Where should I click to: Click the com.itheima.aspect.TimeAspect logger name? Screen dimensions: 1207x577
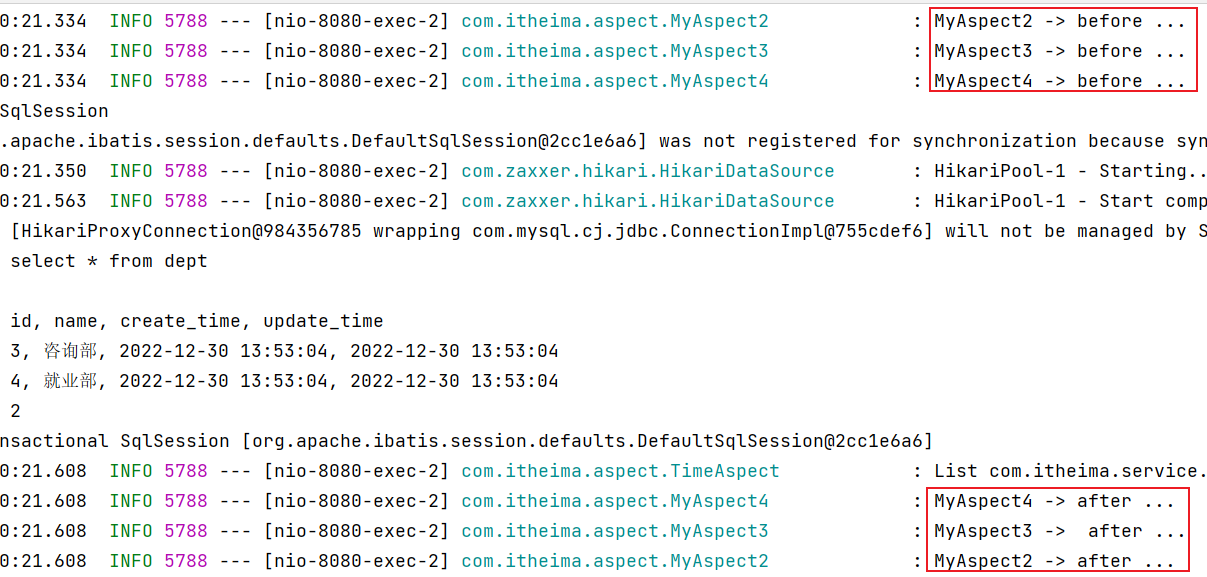pyautogui.click(x=620, y=471)
